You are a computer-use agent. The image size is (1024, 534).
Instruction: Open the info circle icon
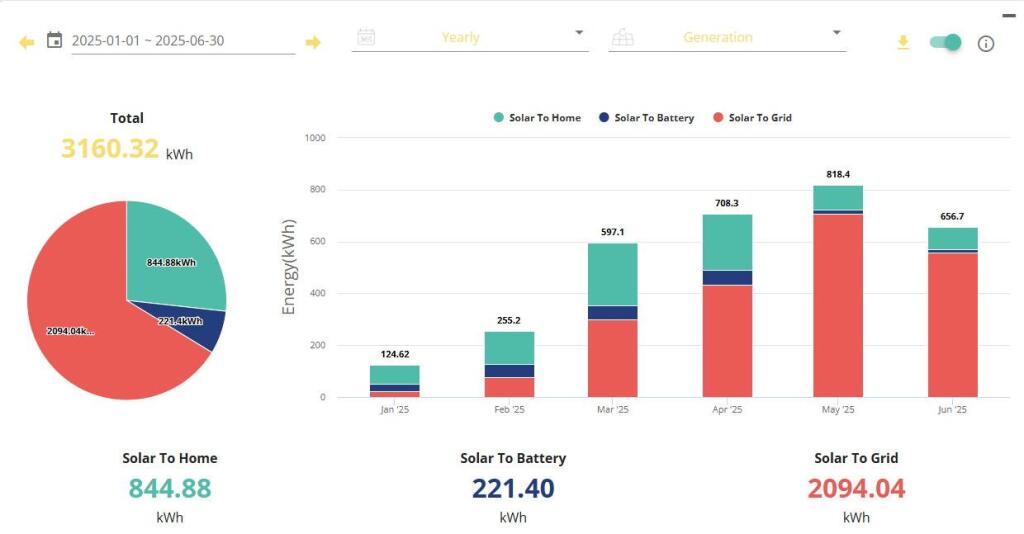[986, 43]
